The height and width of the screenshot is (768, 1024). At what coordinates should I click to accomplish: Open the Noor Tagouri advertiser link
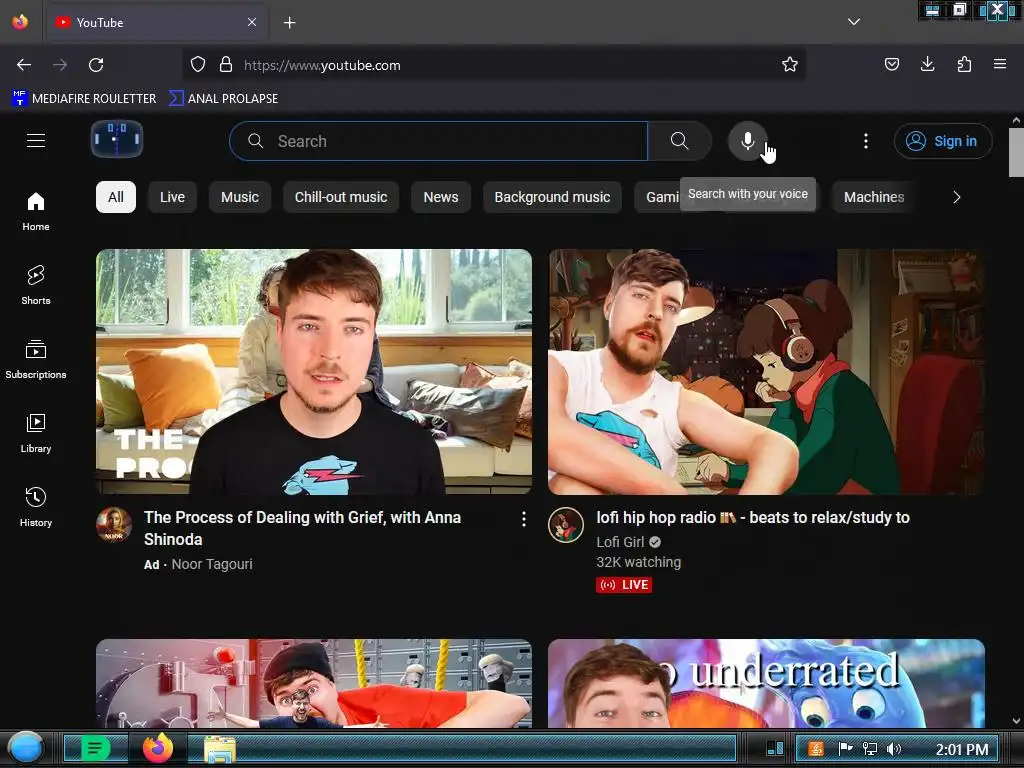[x=212, y=564]
